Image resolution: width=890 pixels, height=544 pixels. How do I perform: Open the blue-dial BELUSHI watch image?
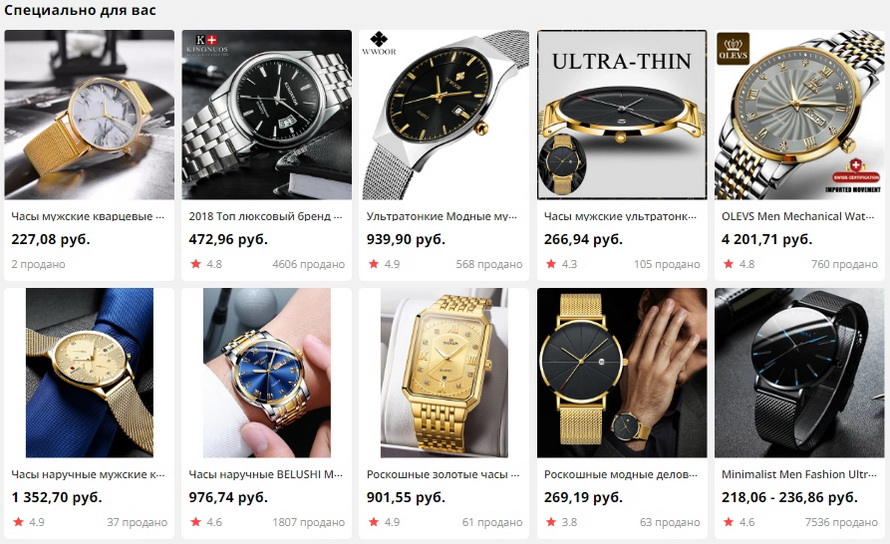[267, 373]
